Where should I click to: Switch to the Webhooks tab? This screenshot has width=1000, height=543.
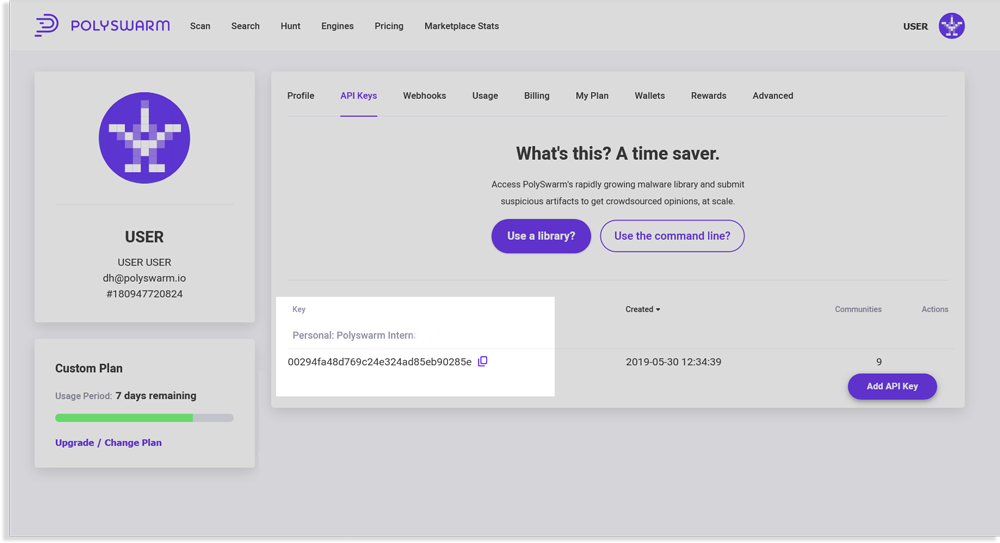[x=424, y=96]
